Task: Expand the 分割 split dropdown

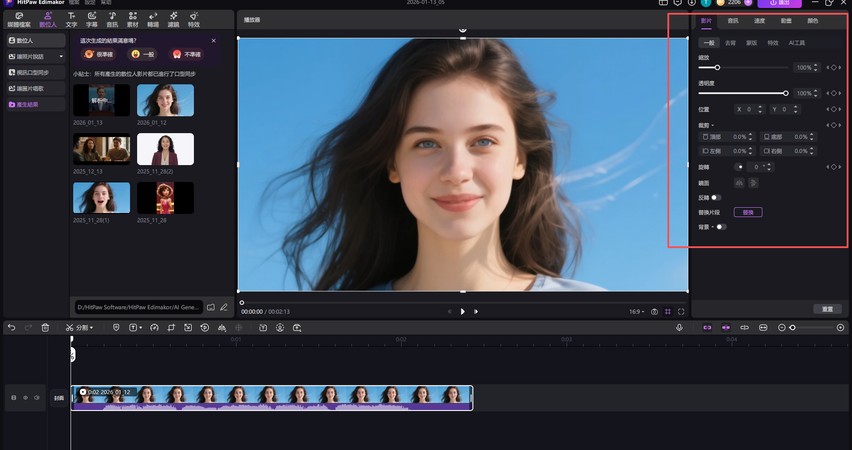Action: click(92, 327)
